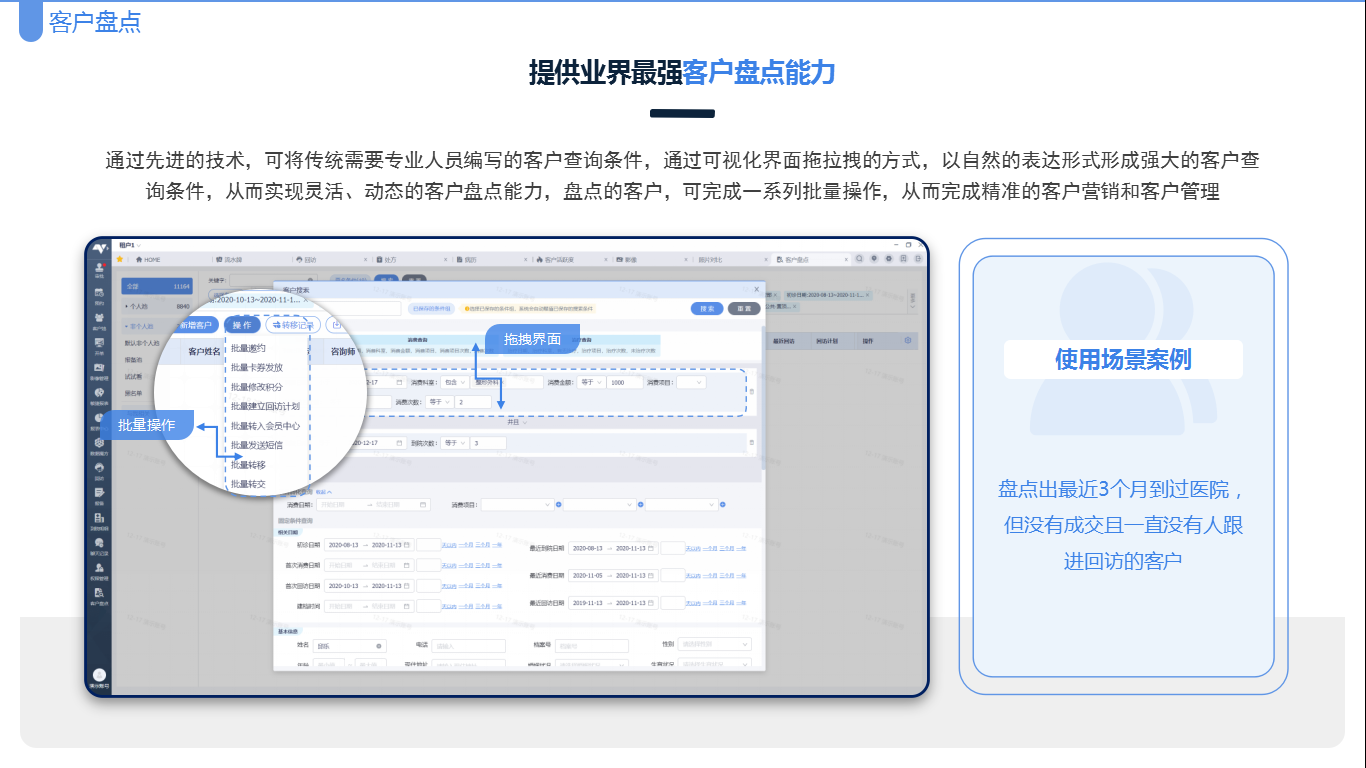Clear the 姓名 field with its clear icon
Image resolution: width=1366 pixels, height=768 pixels.
379,646
